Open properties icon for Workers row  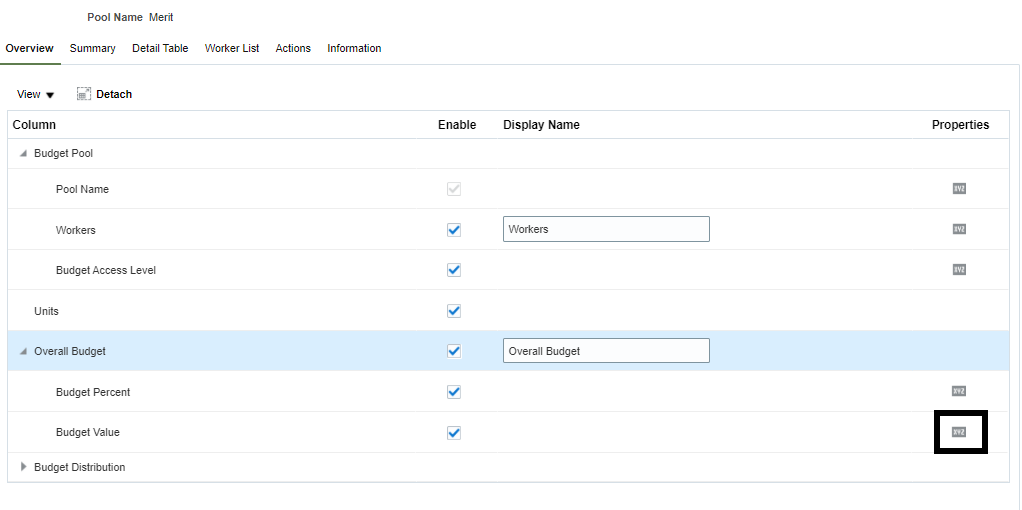[959, 229]
